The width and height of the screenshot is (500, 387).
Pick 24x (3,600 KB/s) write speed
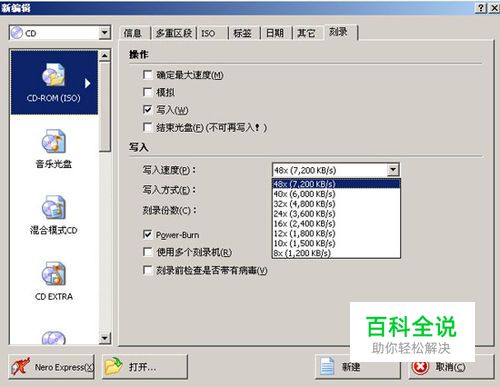pos(336,214)
